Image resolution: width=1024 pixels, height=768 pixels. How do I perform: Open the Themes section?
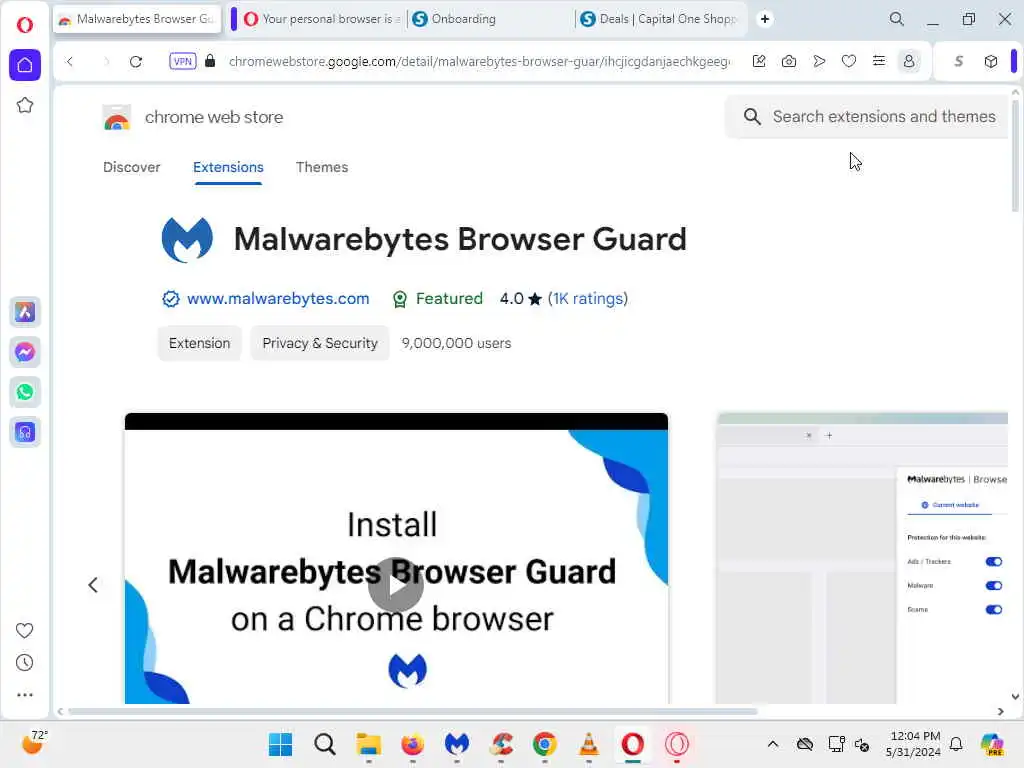click(322, 167)
